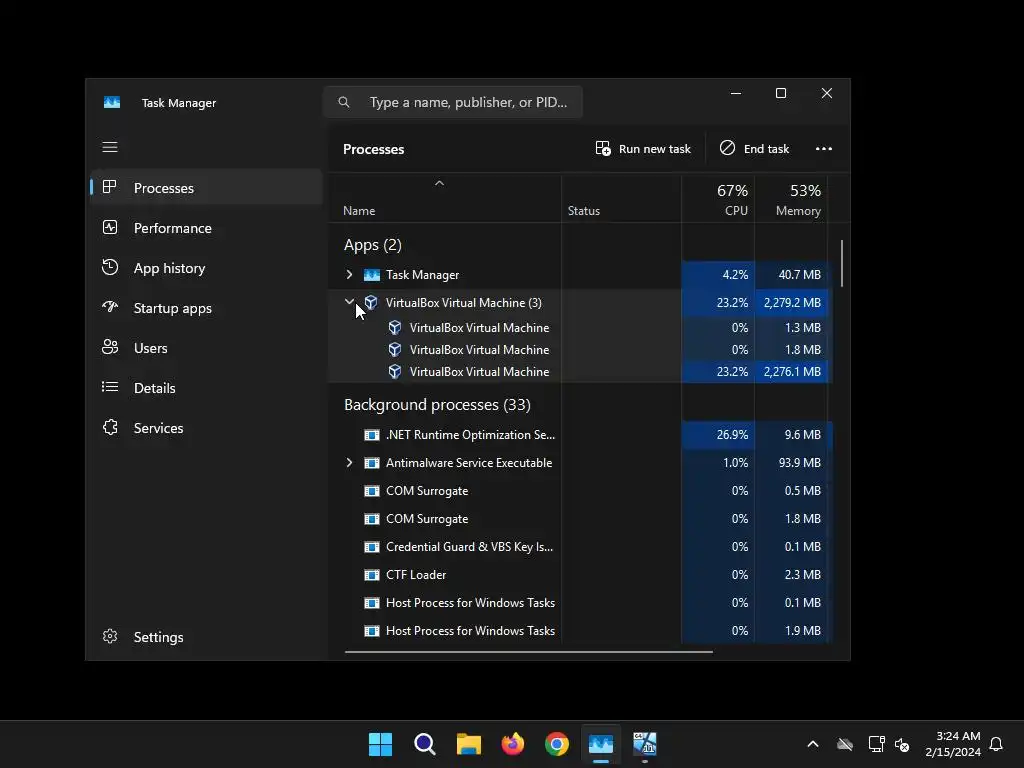This screenshot has height=768, width=1024.
Task: Switch to the App history page
Action: pyautogui.click(x=206, y=268)
